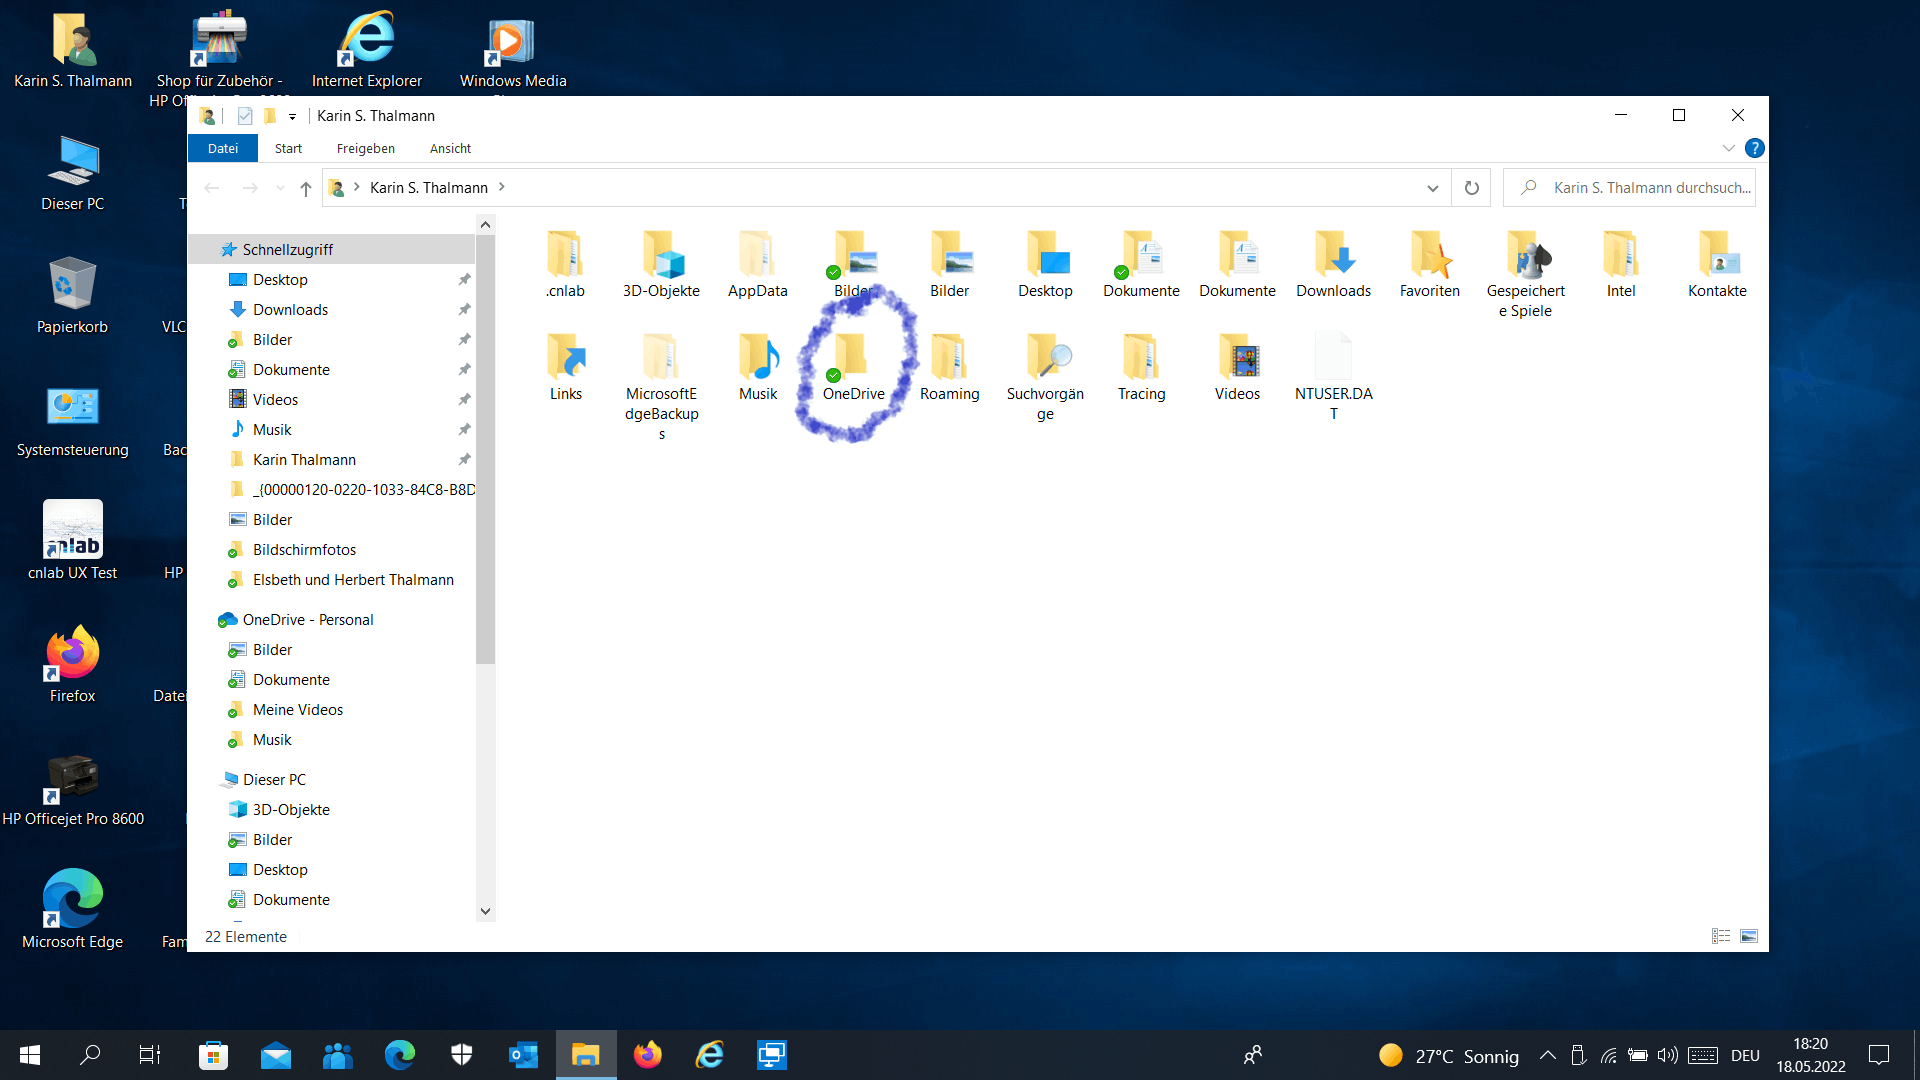Click the refresh button in address bar
The height and width of the screenshot is (1080, 1920).
(1471, 188)
